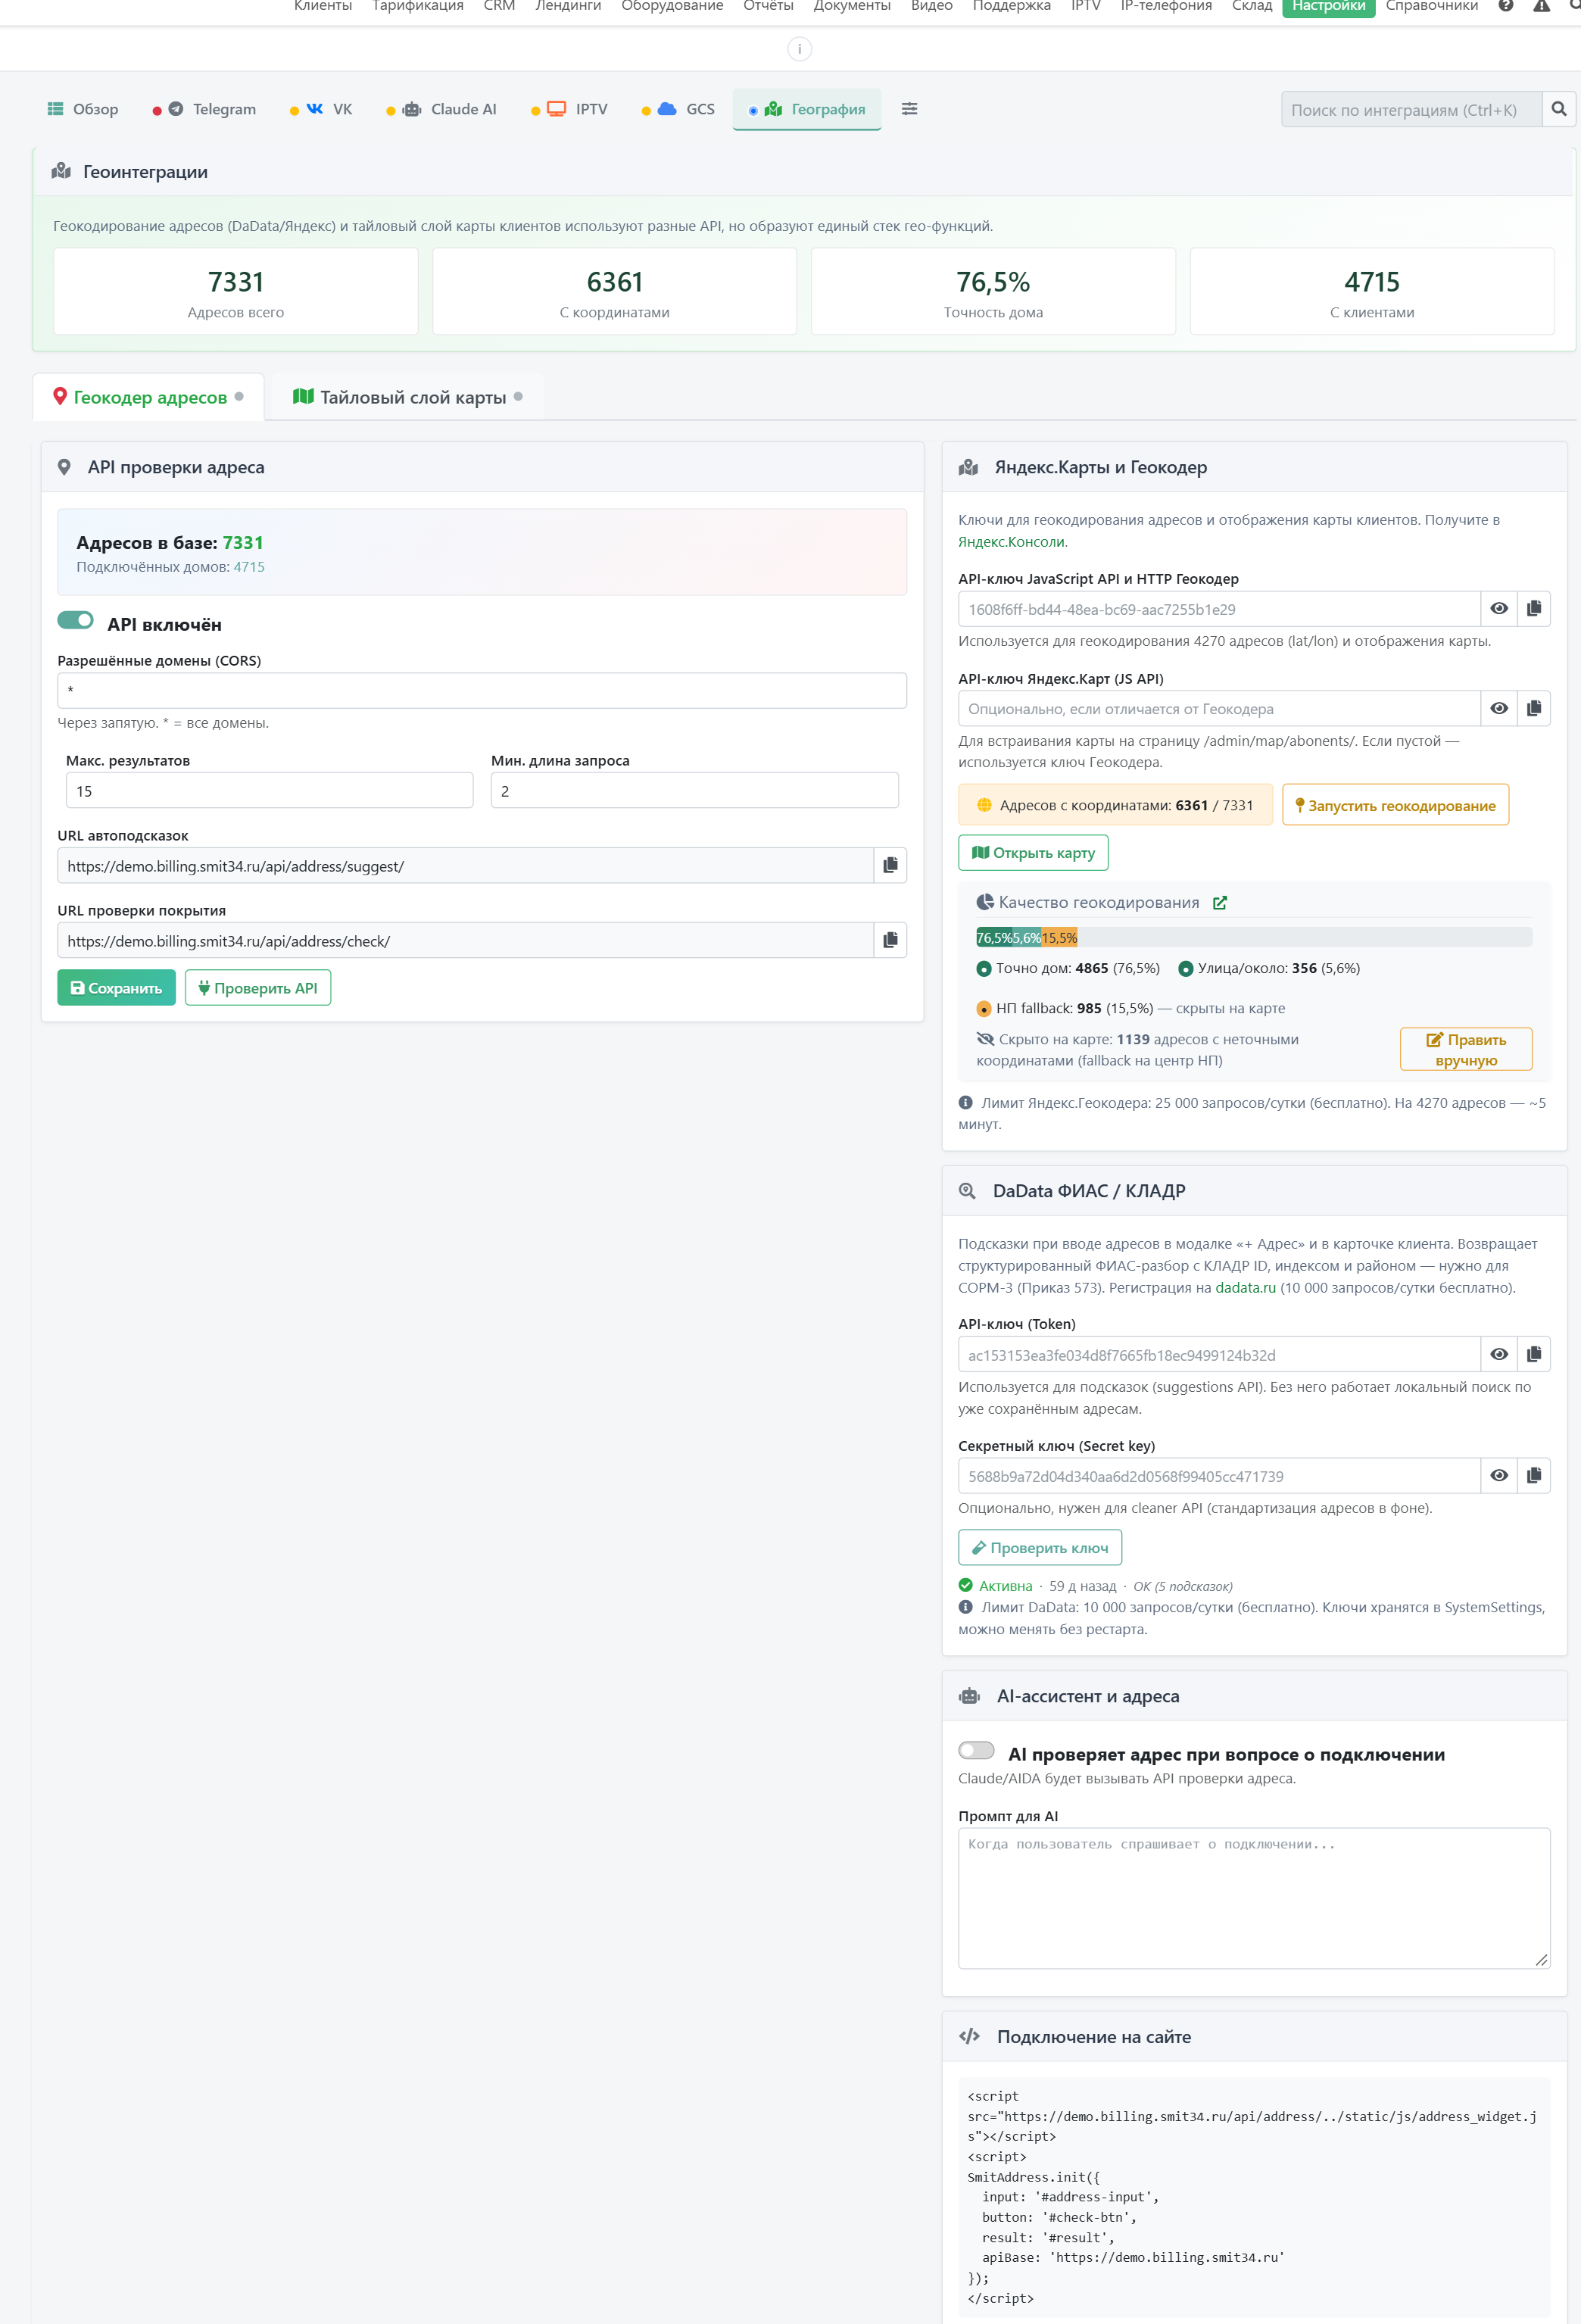Copy the DaData Secret key
The width and height of the screenshot is (1581, 2324).
point(1533,1475)
